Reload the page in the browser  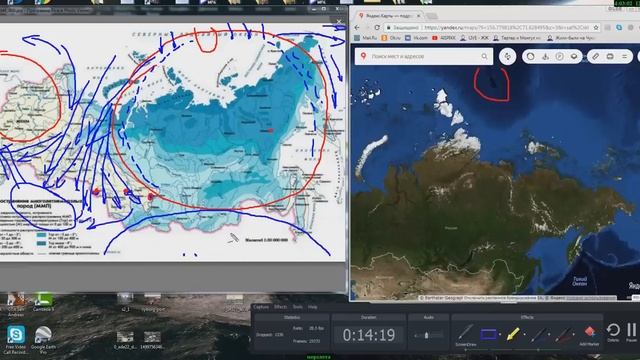pyautogui.click(x=377, y=27)
